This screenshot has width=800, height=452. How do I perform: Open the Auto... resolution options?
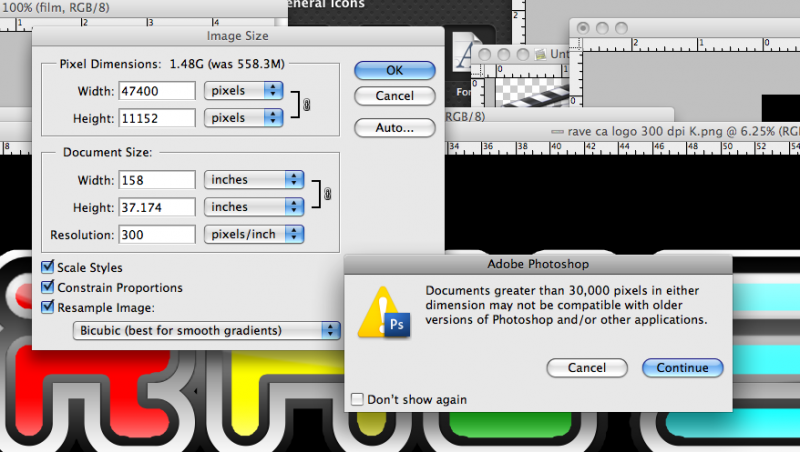394,128
